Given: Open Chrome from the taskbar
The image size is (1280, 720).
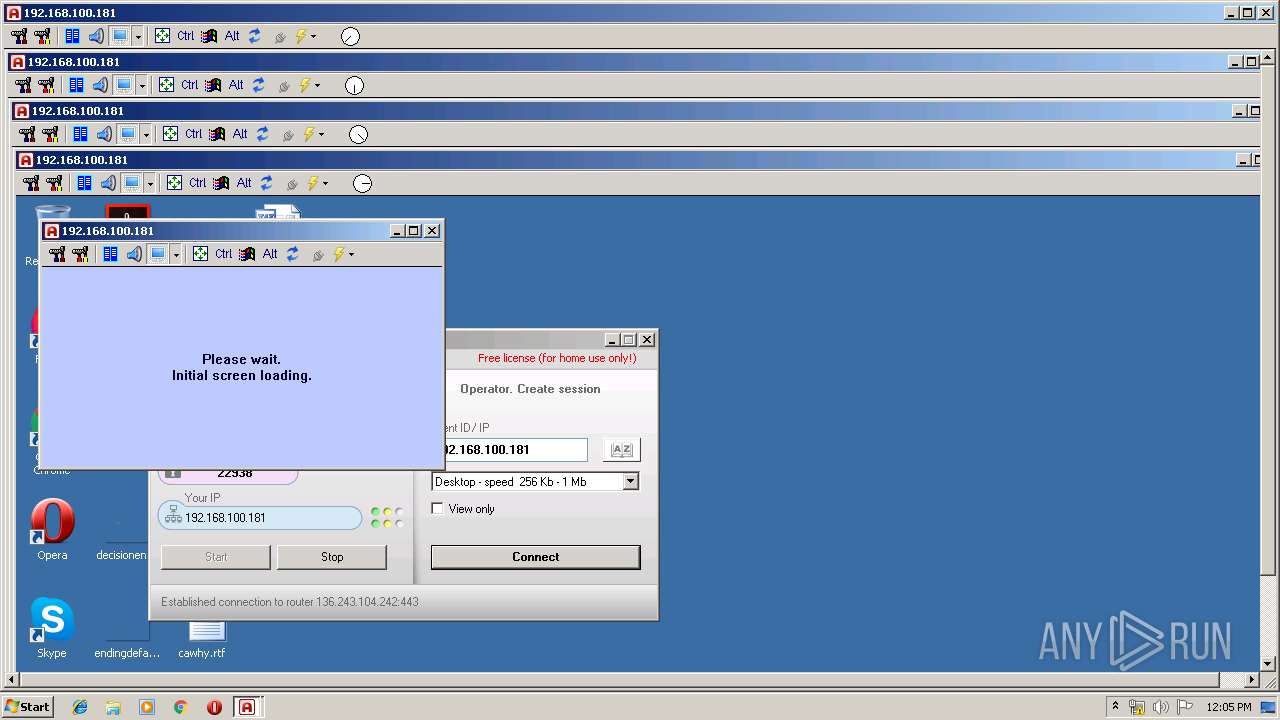Looking at the screenshot, I should [181, 707].
